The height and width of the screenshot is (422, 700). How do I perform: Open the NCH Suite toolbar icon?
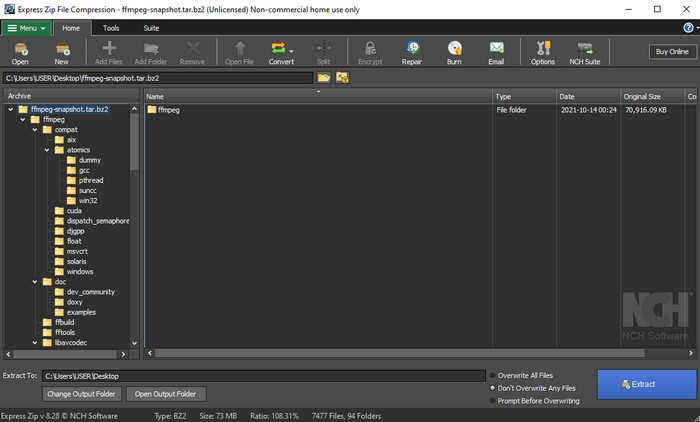pyautogui.click(x=584, y=53)
